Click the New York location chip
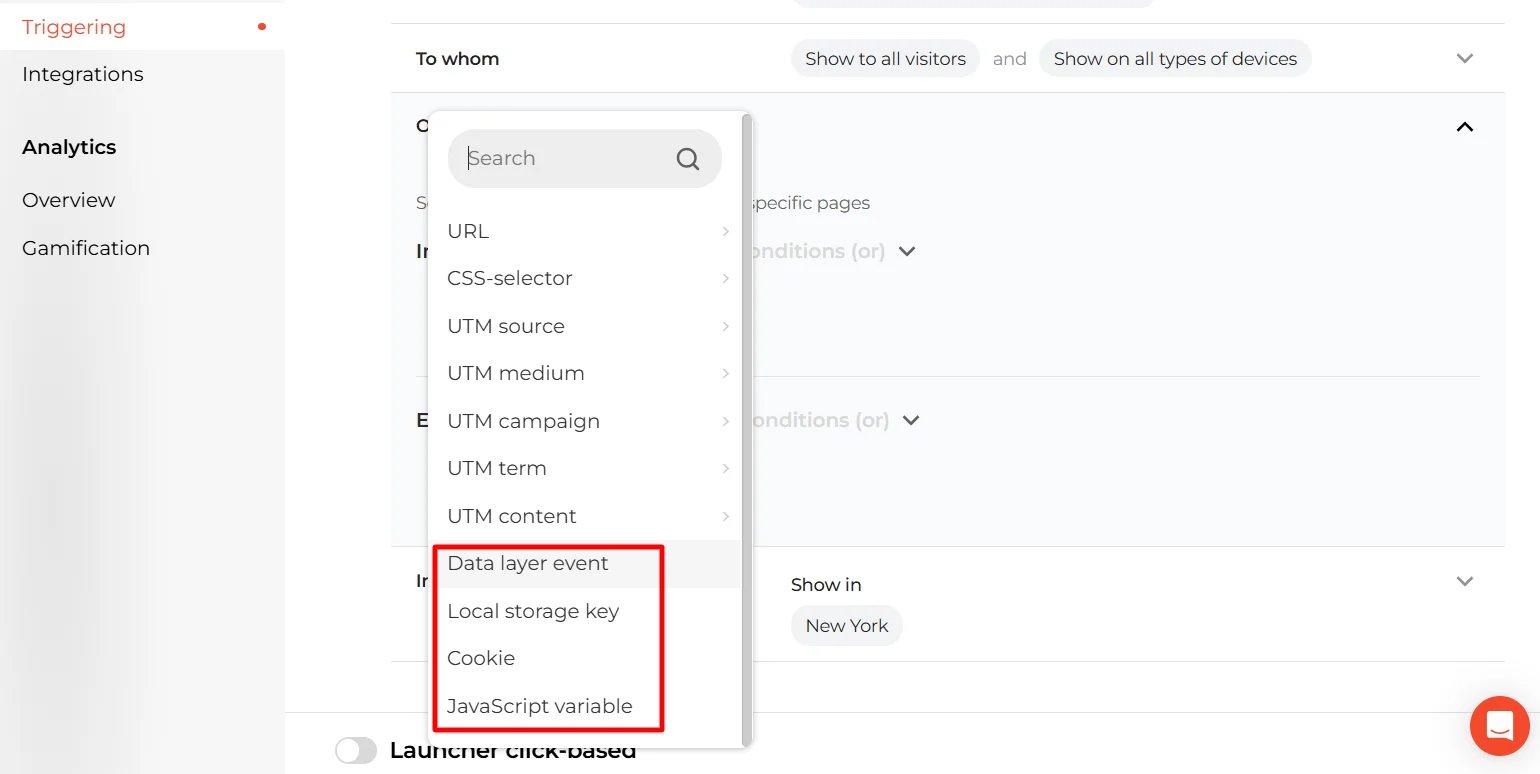Screen dimensions: 1540x774 click(846, 626)
